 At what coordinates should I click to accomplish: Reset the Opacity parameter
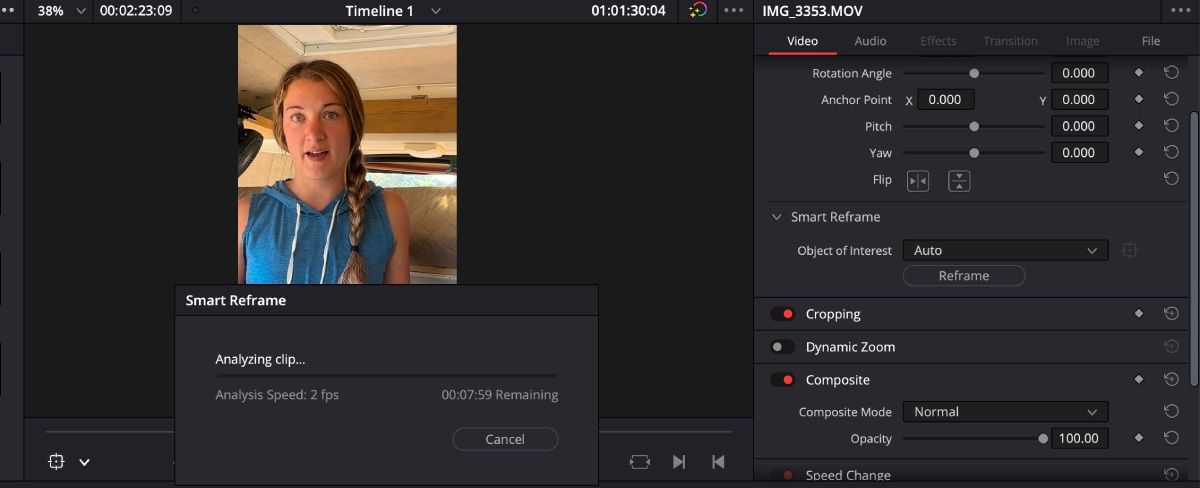[x=1171, y=438]
